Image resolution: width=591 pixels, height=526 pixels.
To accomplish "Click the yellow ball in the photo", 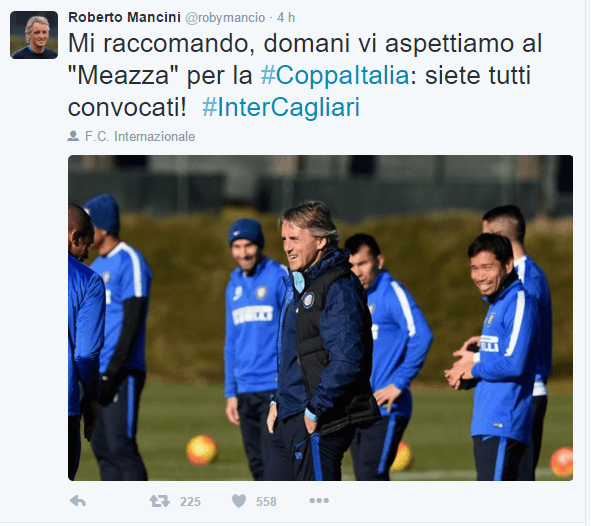I will [202, 450].
